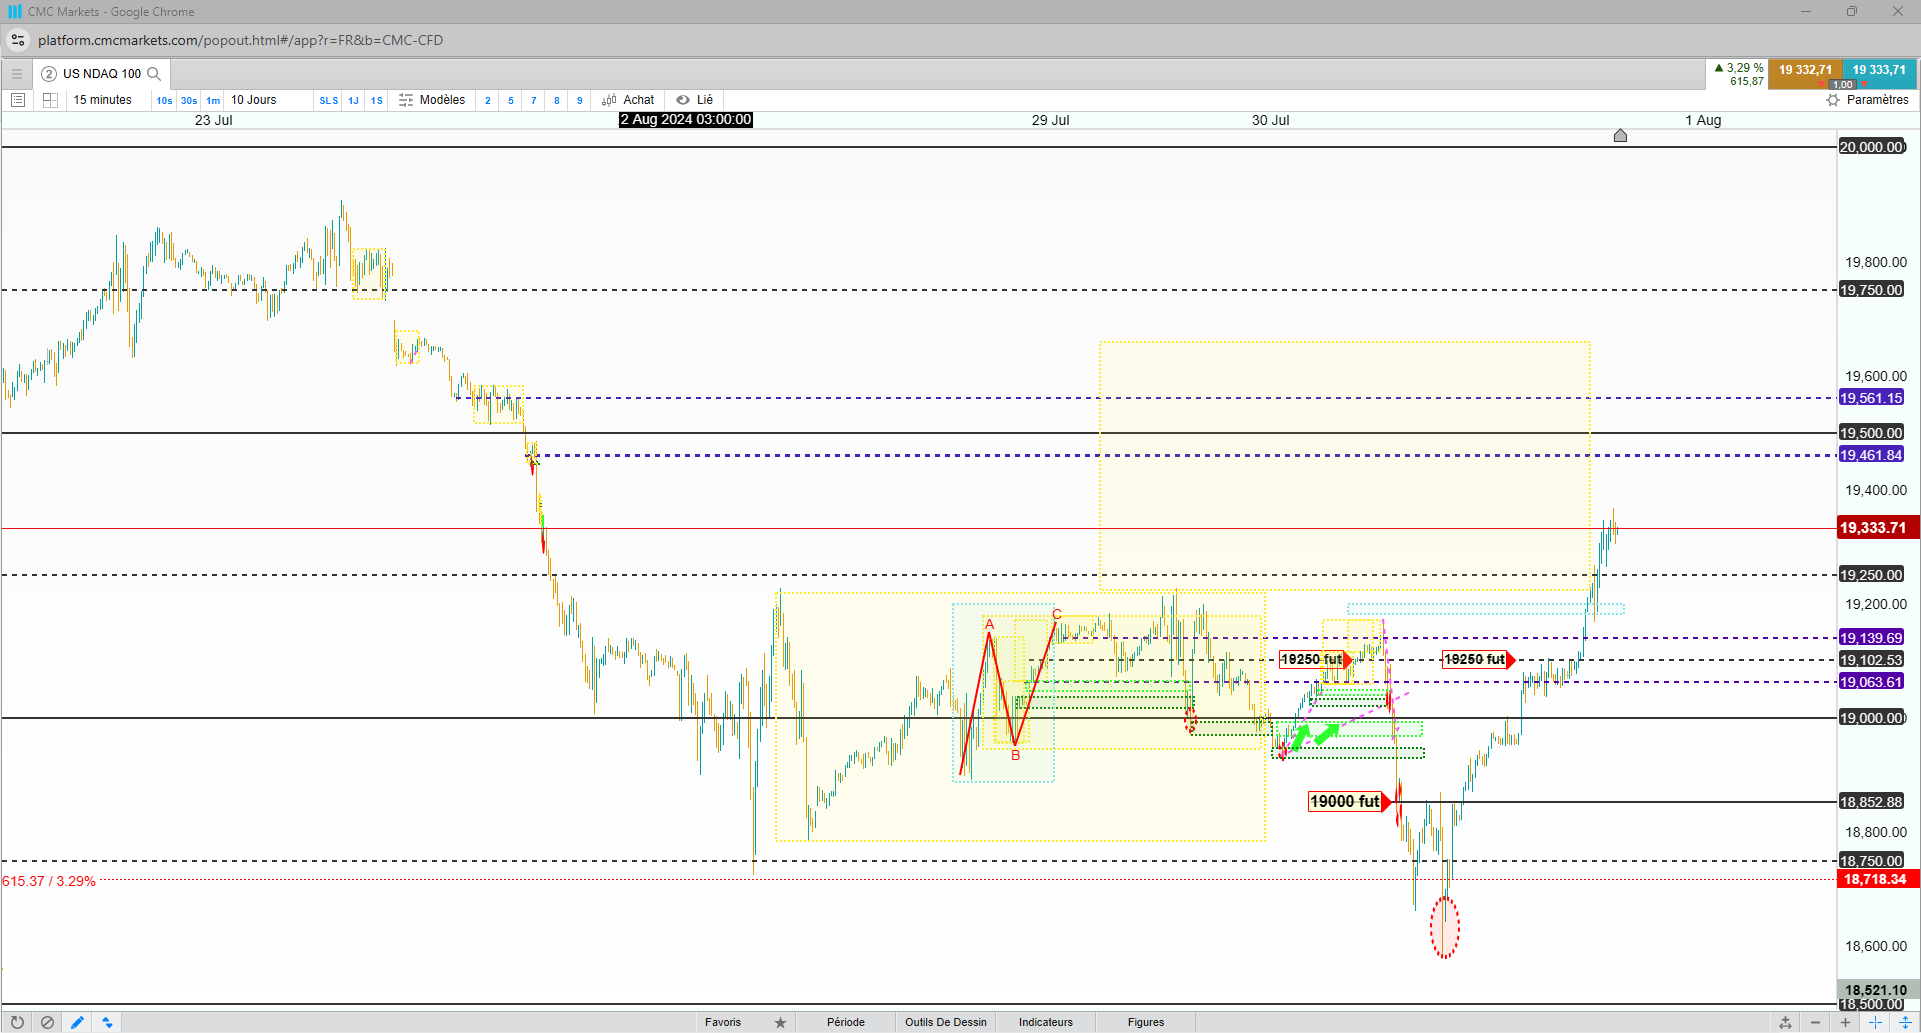
Task: Open the Indicateurs menu
Action: tap(1046, 1022)
